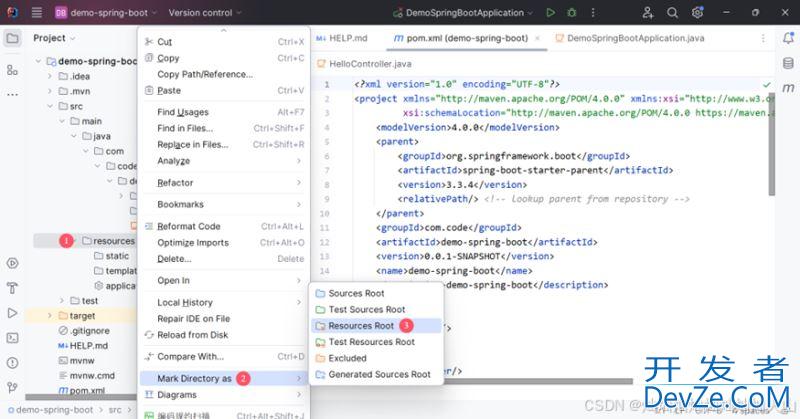Open the Diagrams submenu
The height and width of the screenshot is (419, 800).
(x=224, y=395)
